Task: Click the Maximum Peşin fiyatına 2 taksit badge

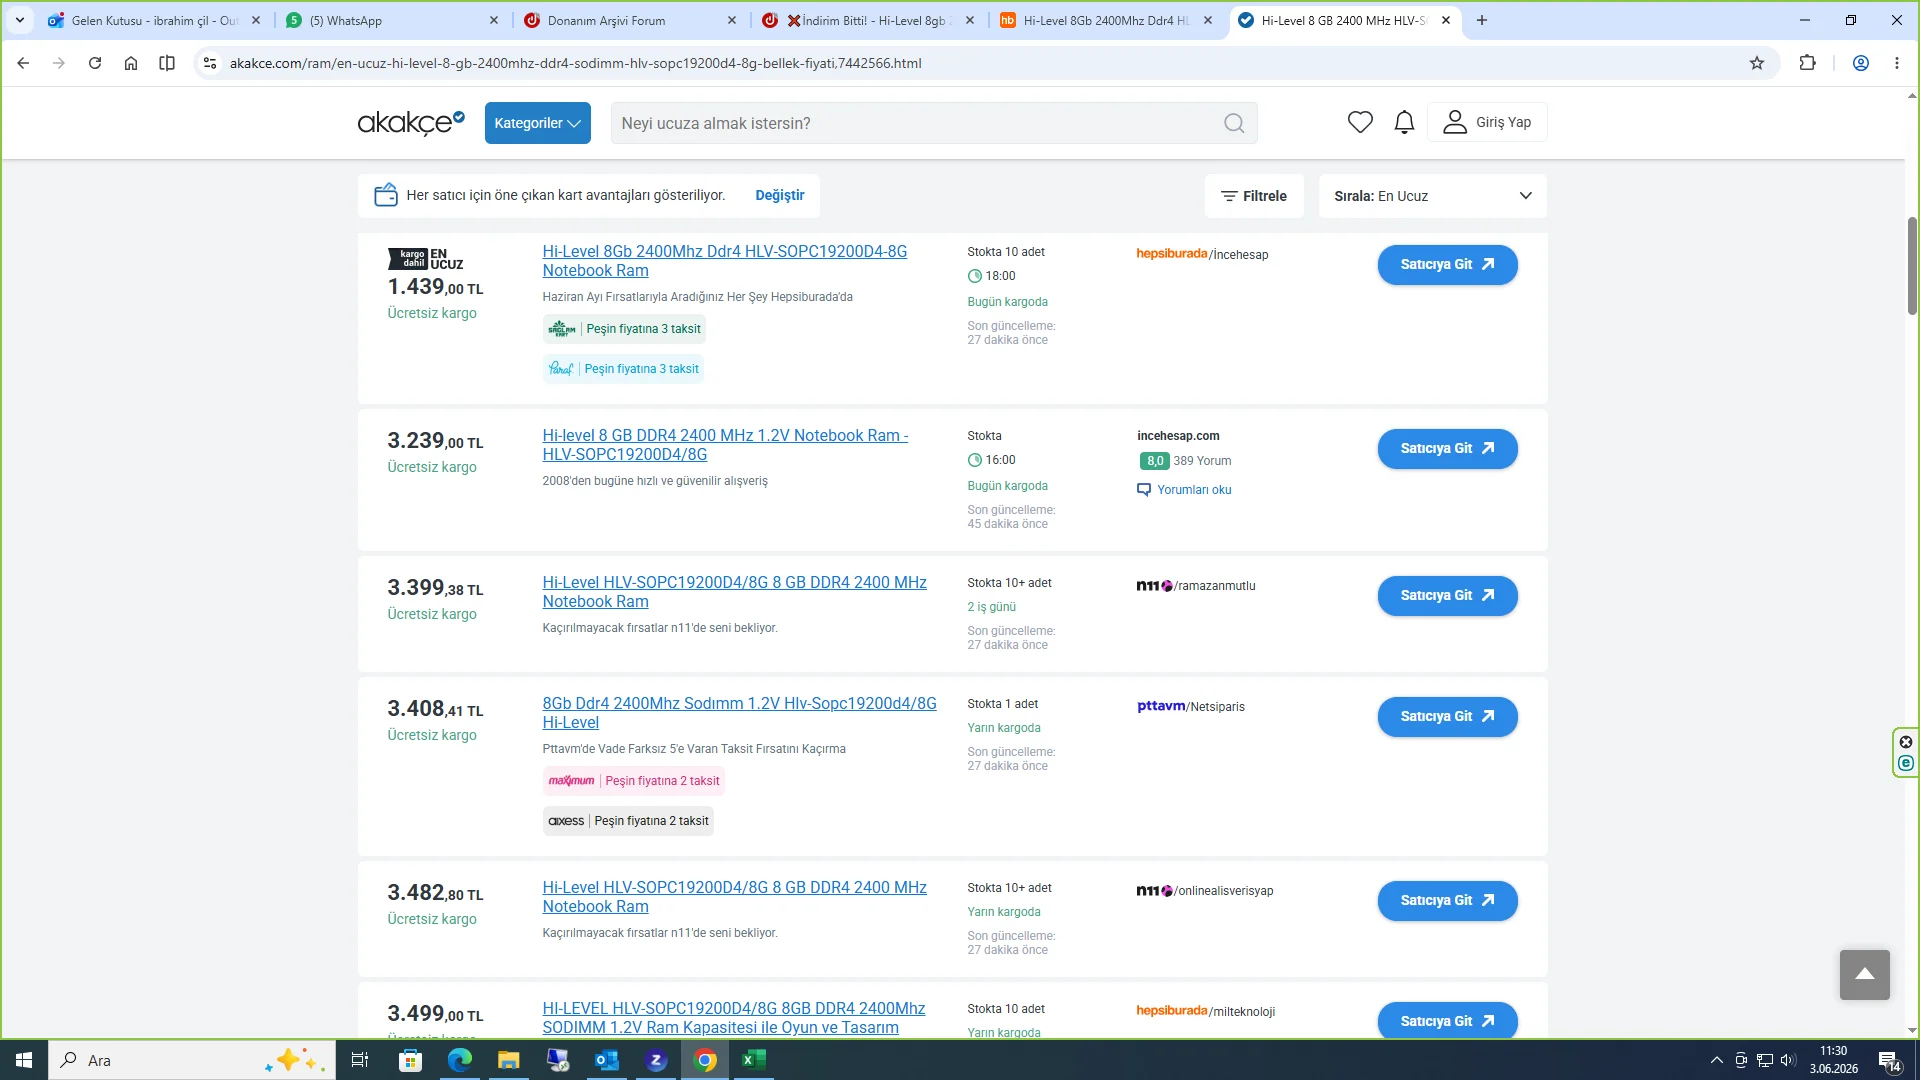Action: tap(633, 781)
